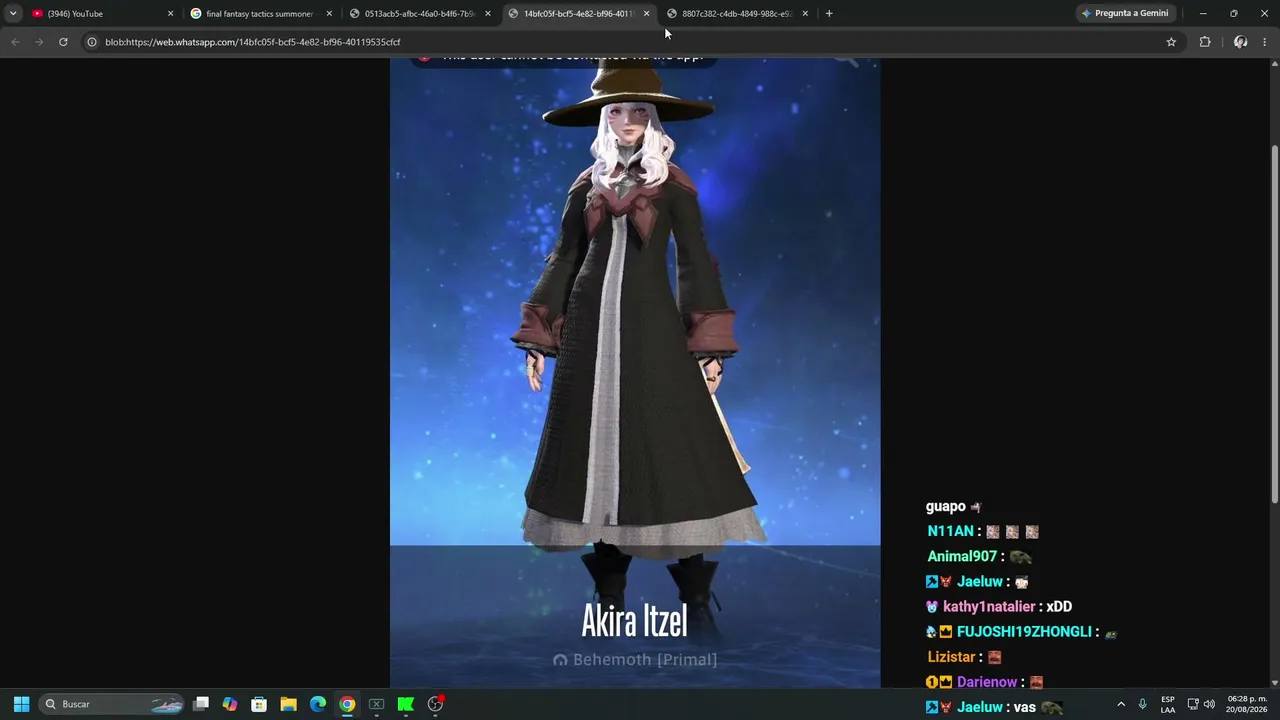Open OBS Studio from the taskbar

coord(435,704)
